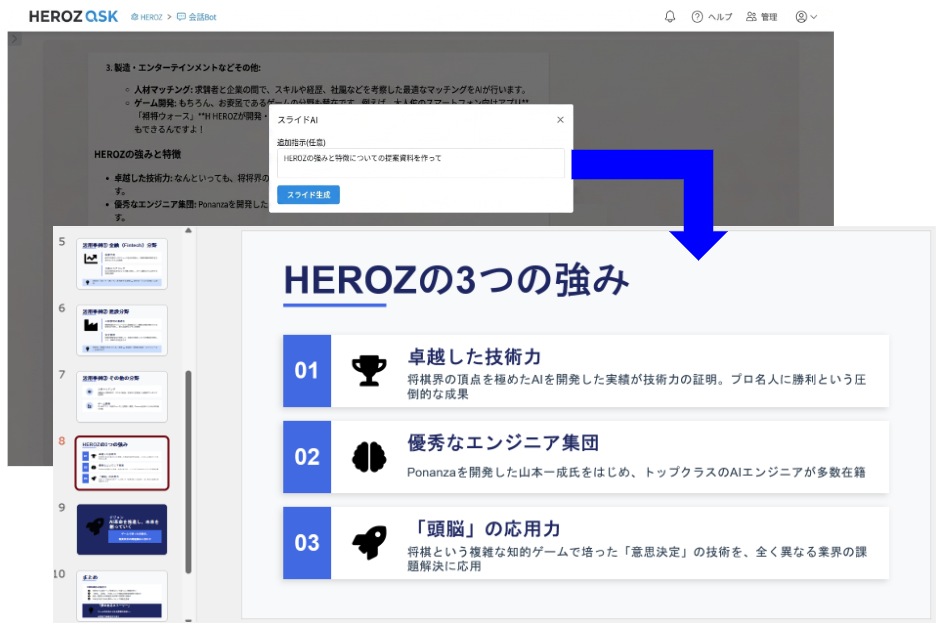Open the 管理 management menu
The image size is (940, 630).
pos(761,17)
